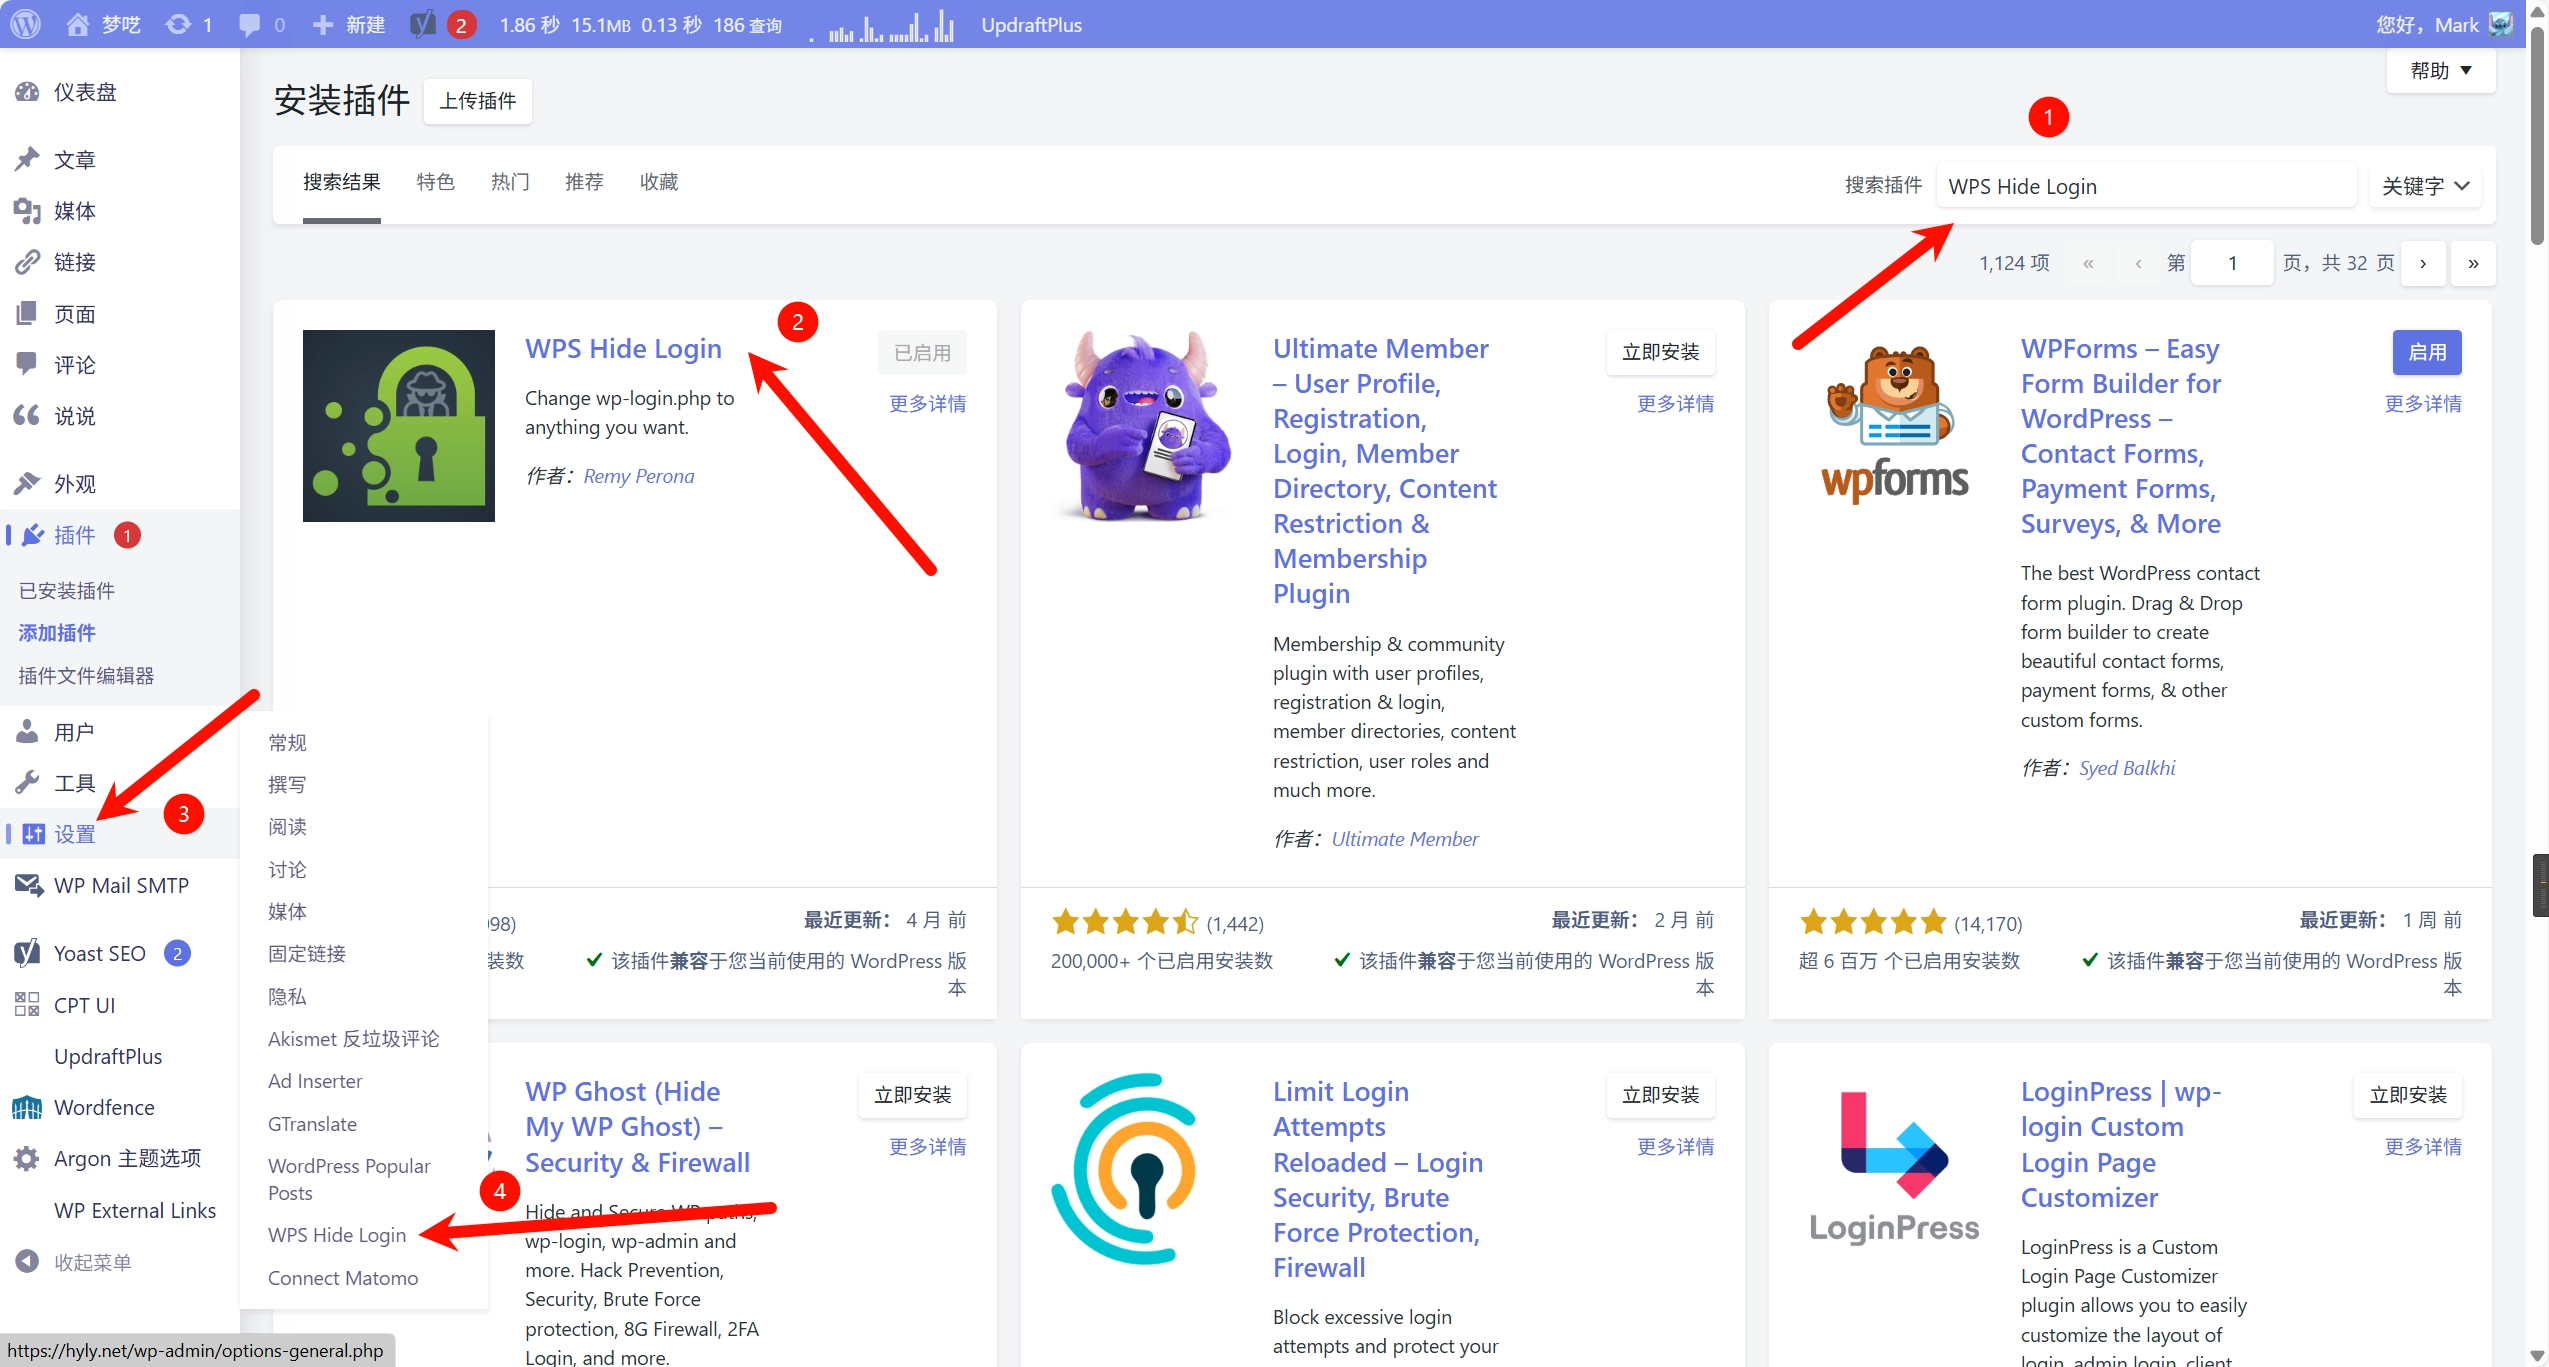Image resolution: width=2549 pixels, height=1367 pixels.
Task: Install LoginPress with 立即安装
Action: coord(2408,1095)
